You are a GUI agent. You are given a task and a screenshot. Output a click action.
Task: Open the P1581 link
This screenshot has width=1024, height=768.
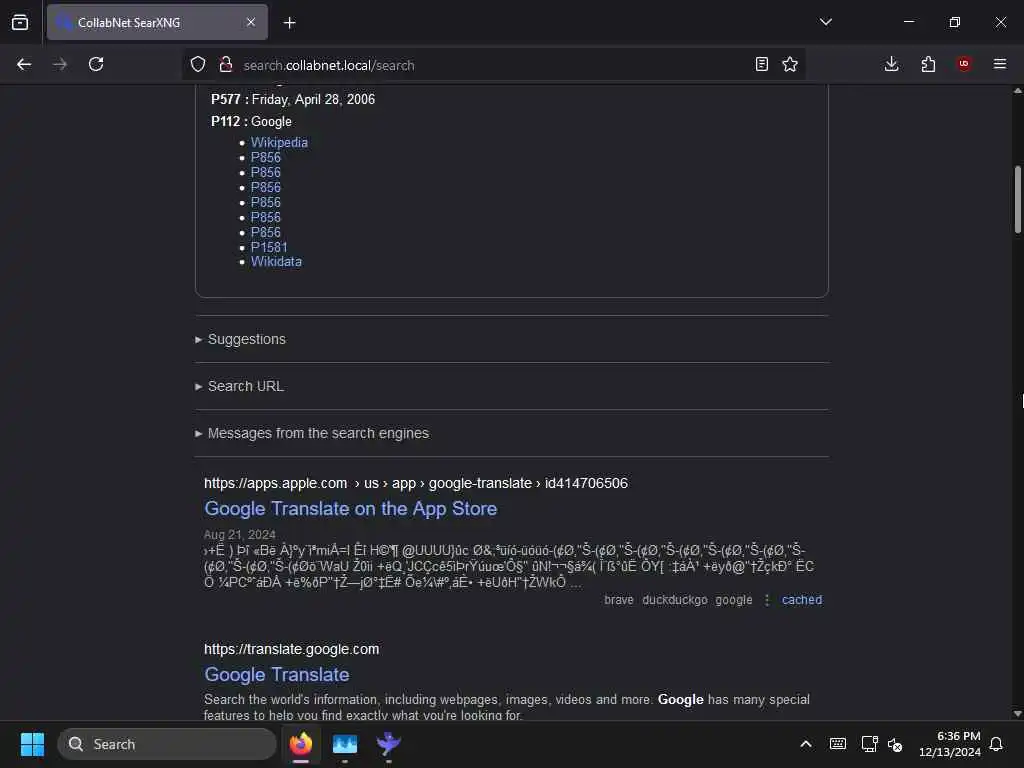[x=269, y=248]
